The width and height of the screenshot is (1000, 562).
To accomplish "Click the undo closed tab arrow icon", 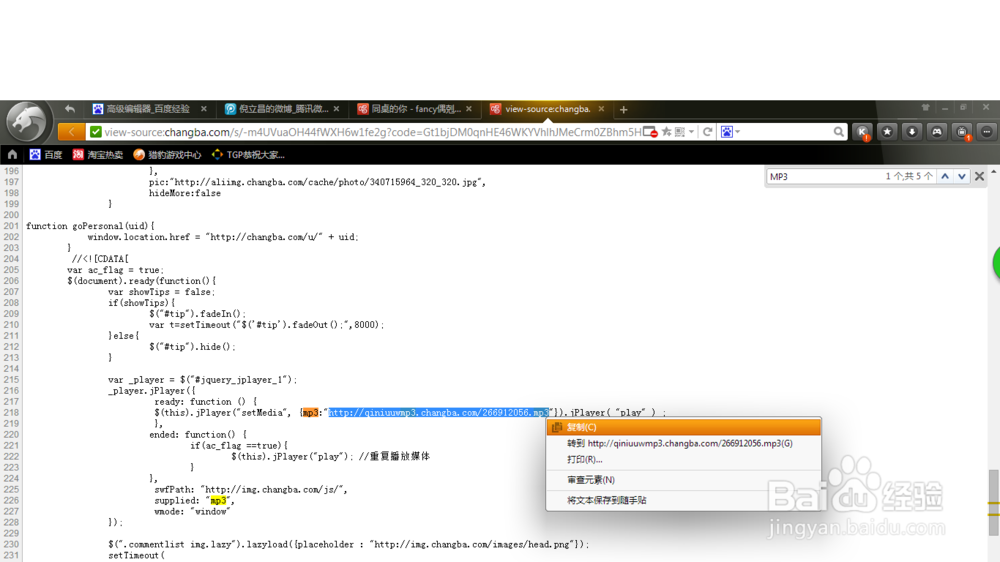I will coord(70,109).
